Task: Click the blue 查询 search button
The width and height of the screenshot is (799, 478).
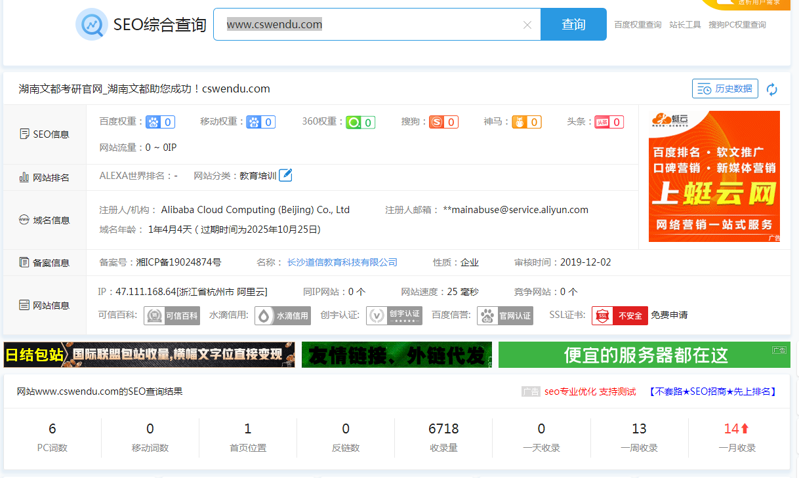Action: click(x=573, y=24)
